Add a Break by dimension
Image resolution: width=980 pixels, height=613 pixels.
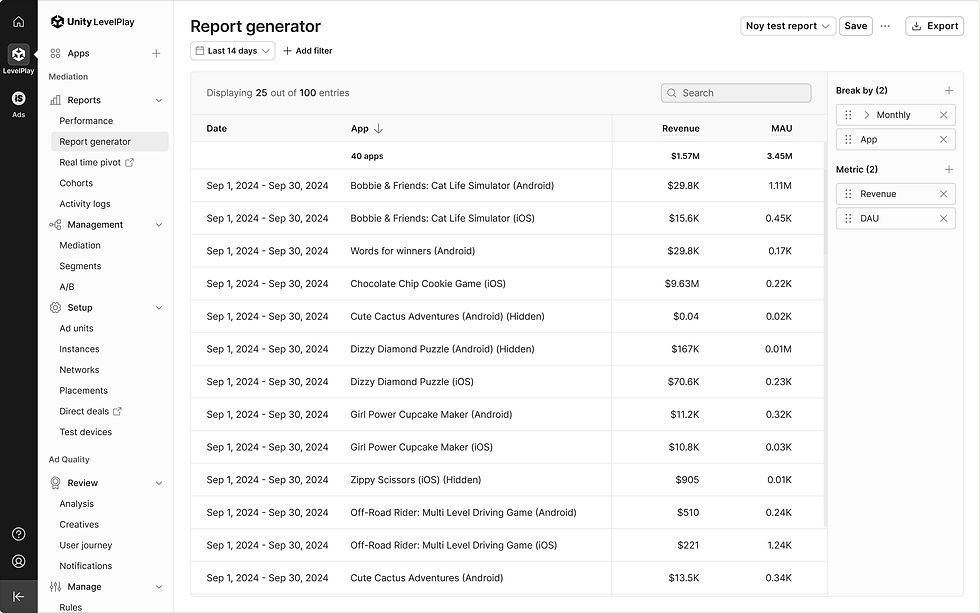(949, 91)
